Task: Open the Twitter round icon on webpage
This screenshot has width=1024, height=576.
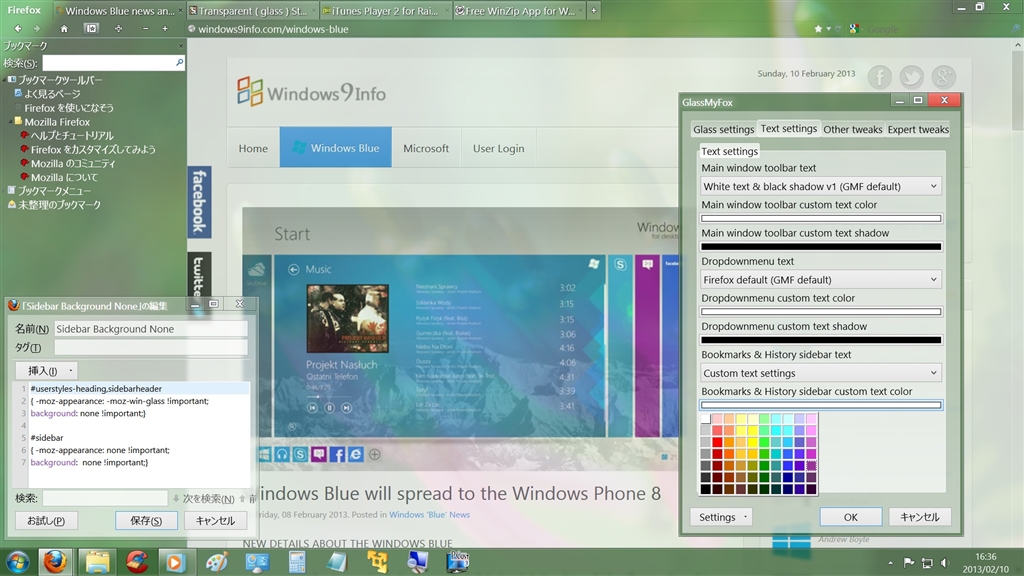Action: pos(912,77)
